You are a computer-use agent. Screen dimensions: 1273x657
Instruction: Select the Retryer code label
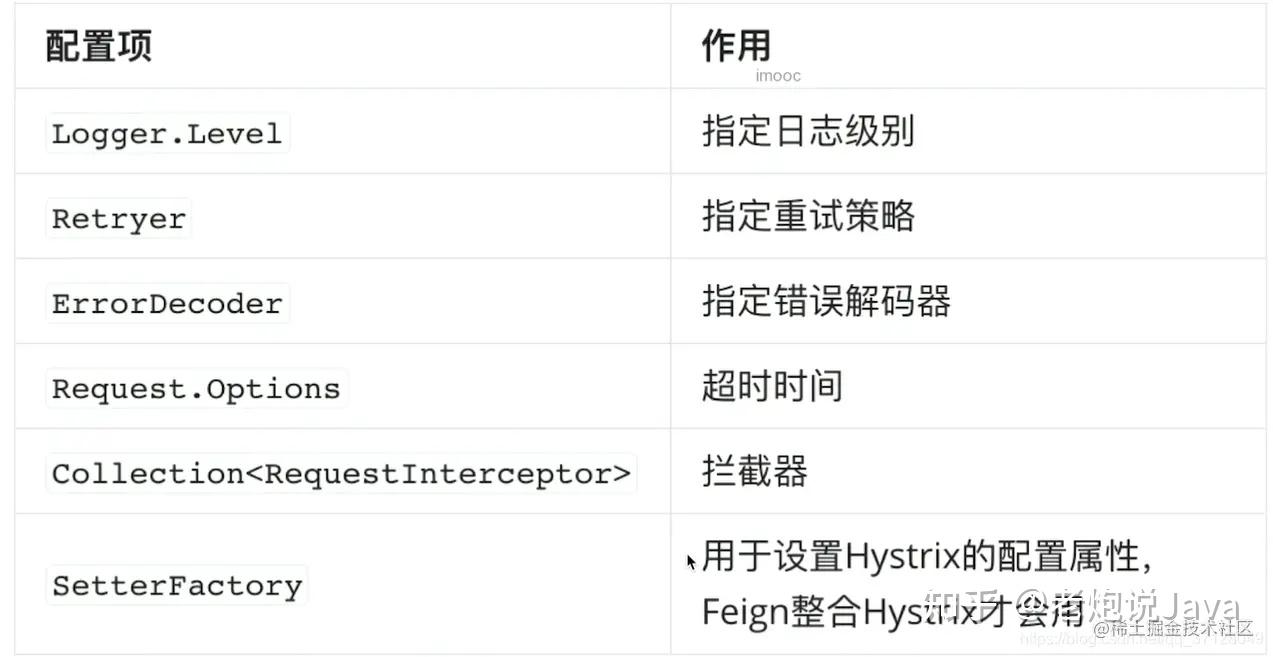click(x=119, y=219)
